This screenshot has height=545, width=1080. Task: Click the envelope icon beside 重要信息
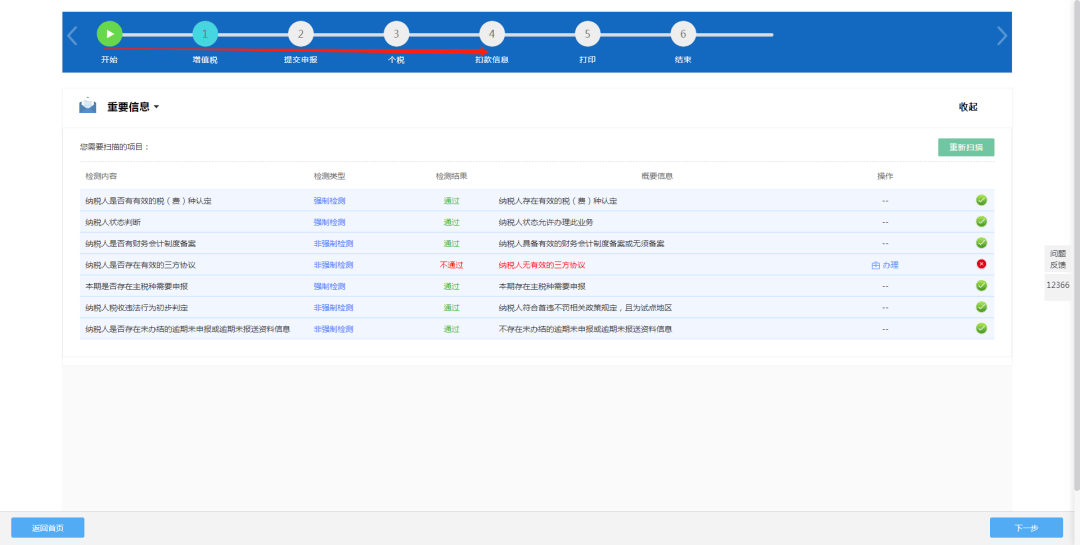tap(88, 106)
